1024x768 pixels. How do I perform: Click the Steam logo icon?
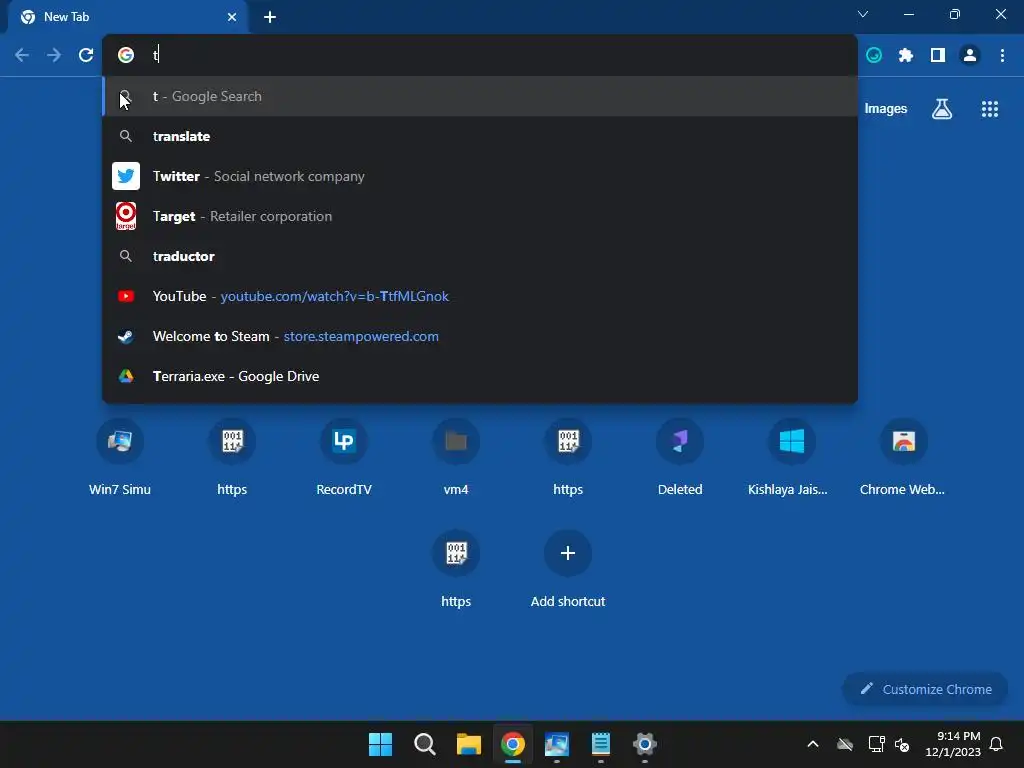(x=126, y=336)
